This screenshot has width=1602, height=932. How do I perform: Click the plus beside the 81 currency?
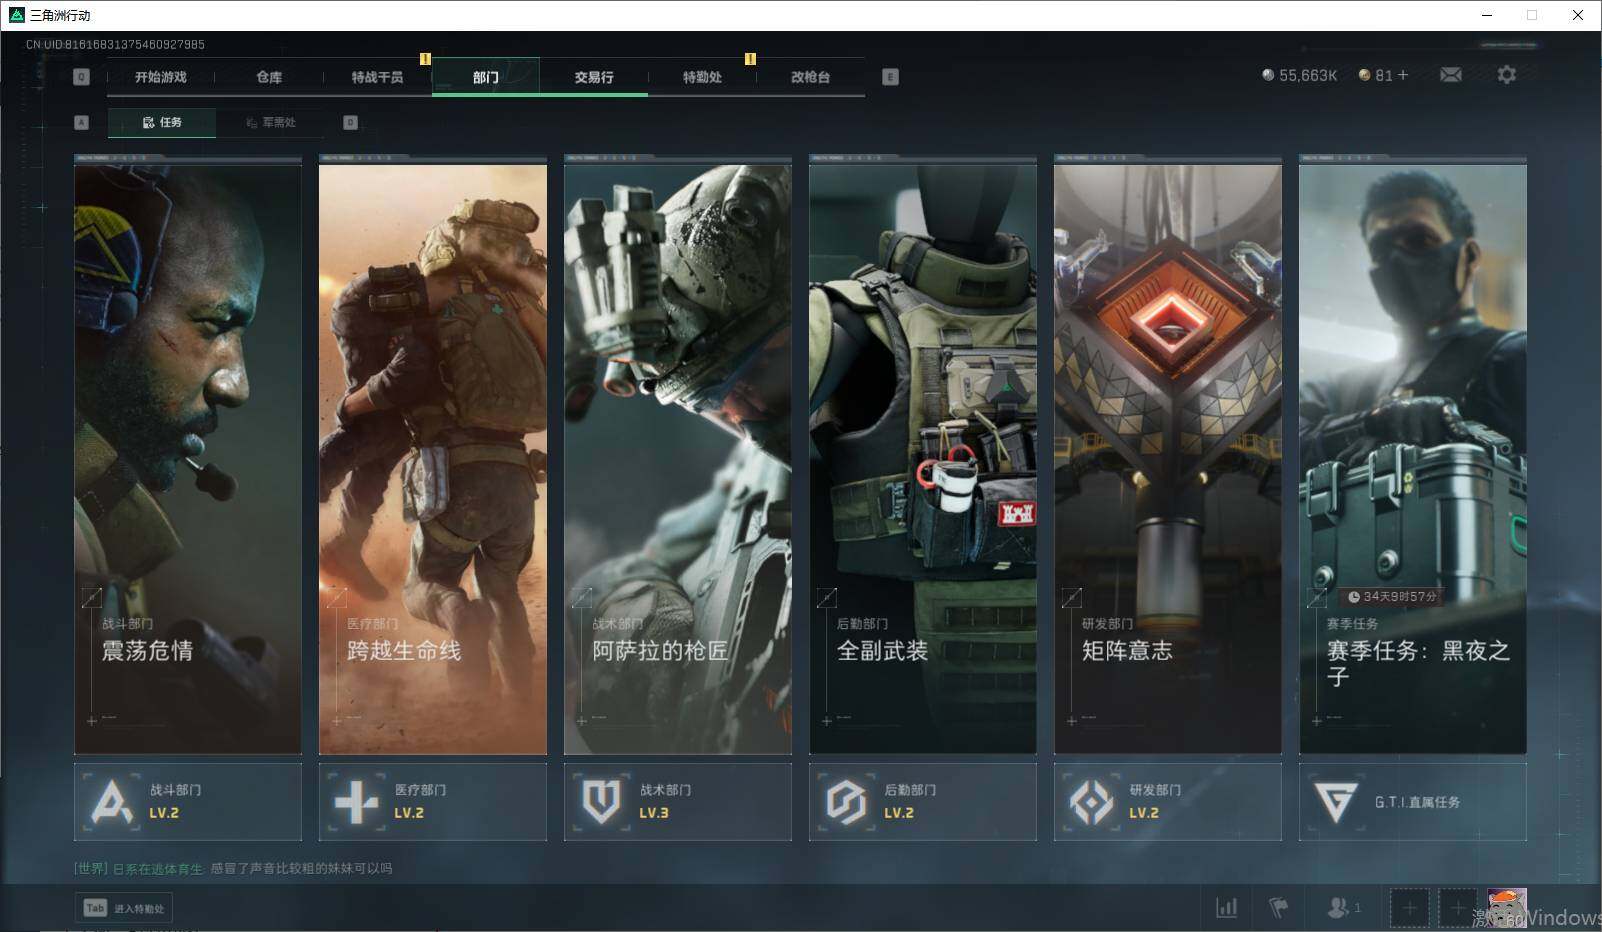tap(1403, 75)
